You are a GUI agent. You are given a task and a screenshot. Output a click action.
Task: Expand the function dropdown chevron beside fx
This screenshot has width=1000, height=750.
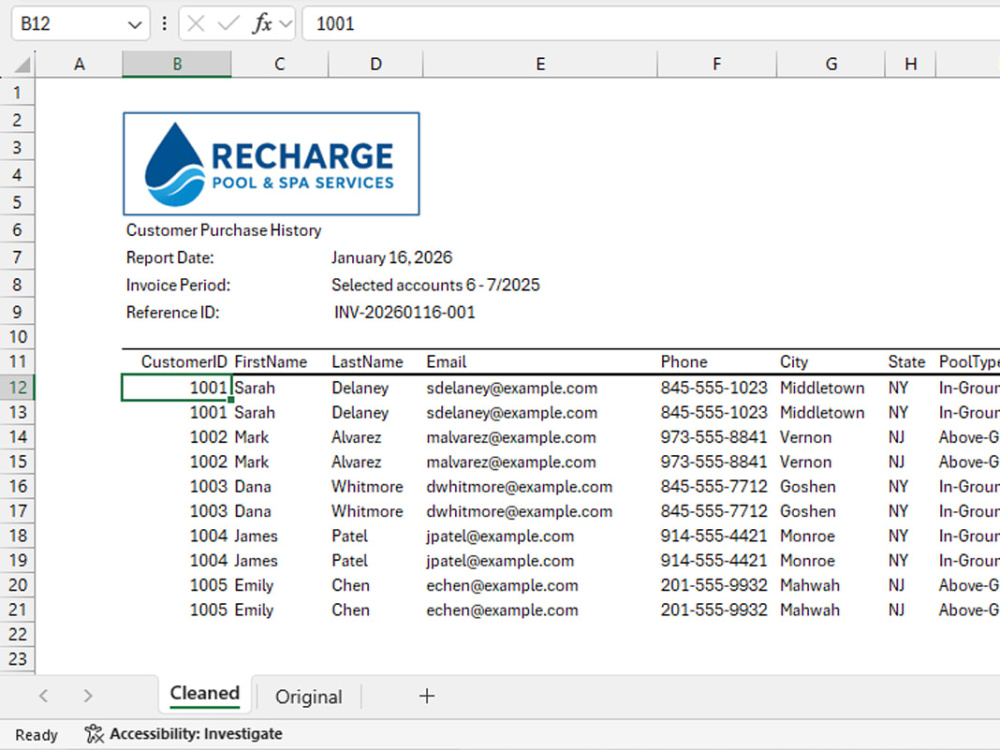[x=286, y=24]
